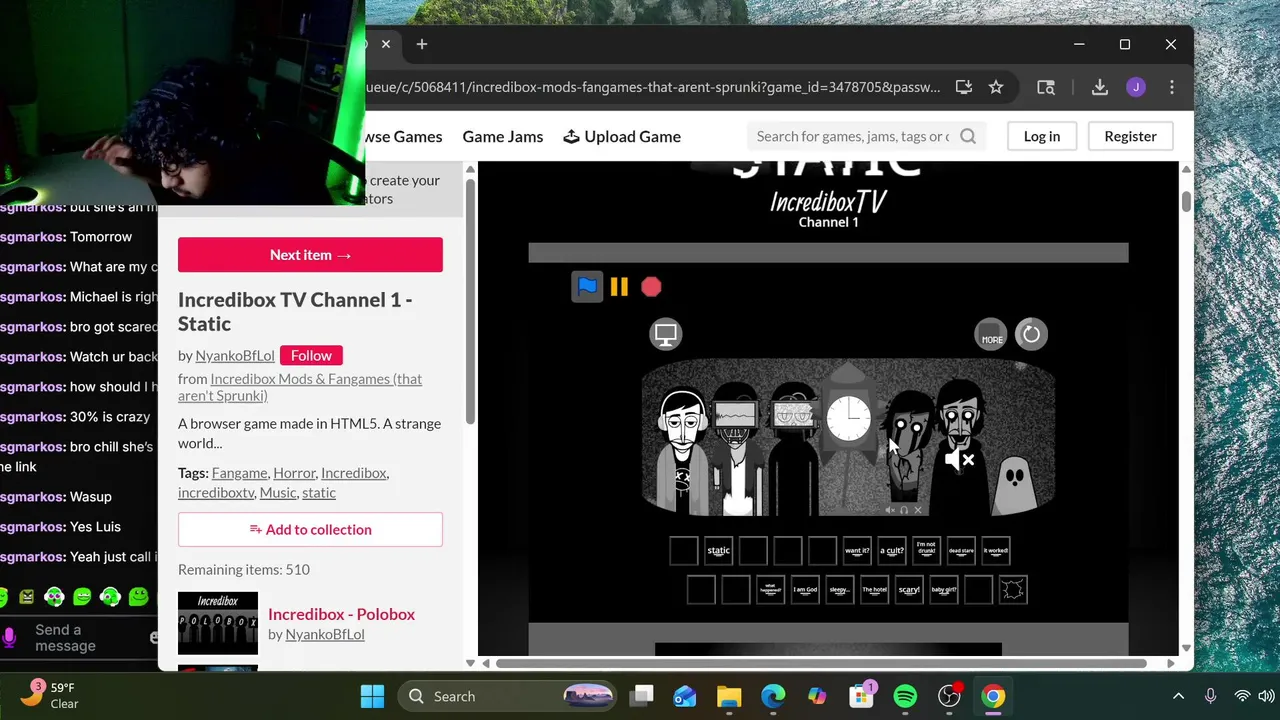Select the 'it worked!' sound box
This screenshot has height=720, width=1280.
(x=995, y=551)
